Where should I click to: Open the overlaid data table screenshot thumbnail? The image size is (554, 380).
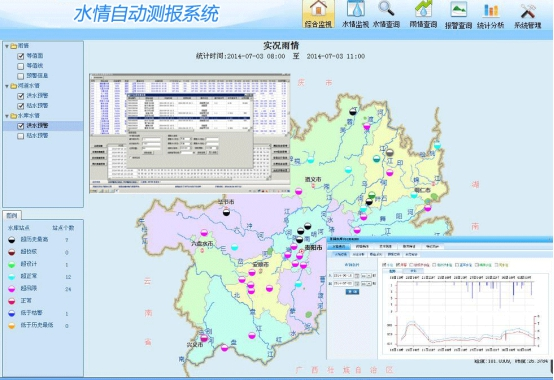pos(190,133)
